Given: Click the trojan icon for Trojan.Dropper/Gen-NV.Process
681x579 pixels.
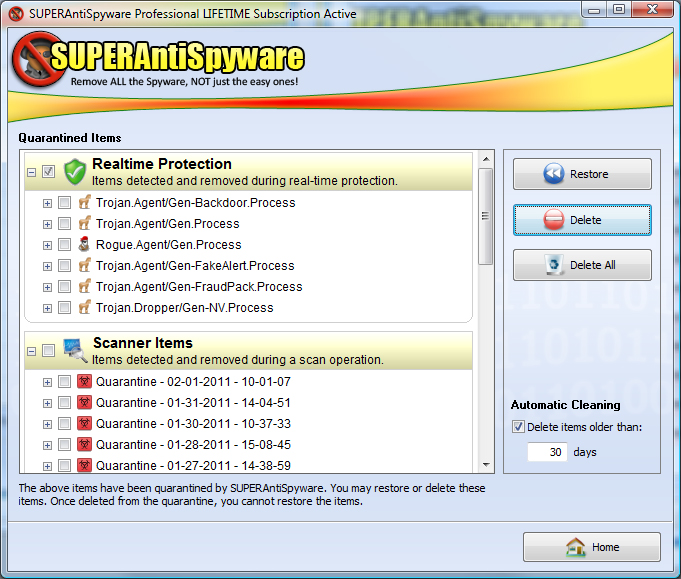Looking at the screenshot, I should click(x=84, y=307).
